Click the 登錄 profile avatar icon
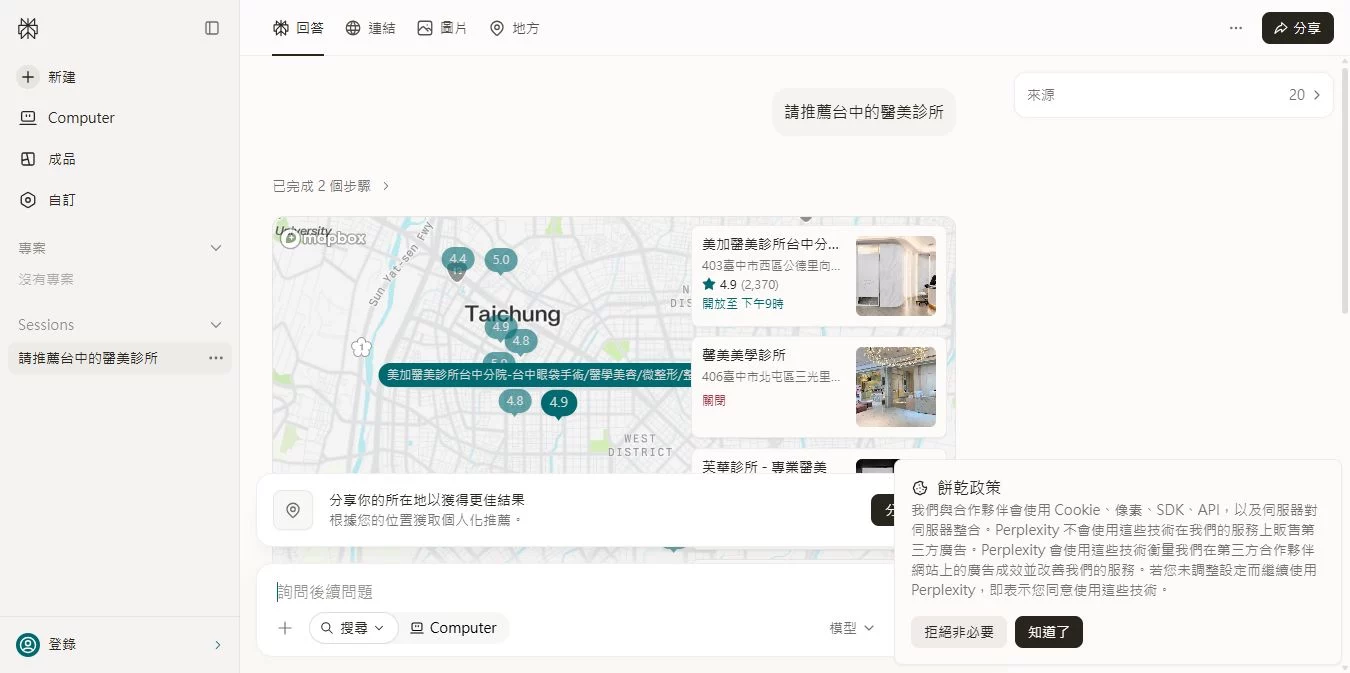Image resolution: width=1350 pixels, height=673 pixels. [29, 645]
